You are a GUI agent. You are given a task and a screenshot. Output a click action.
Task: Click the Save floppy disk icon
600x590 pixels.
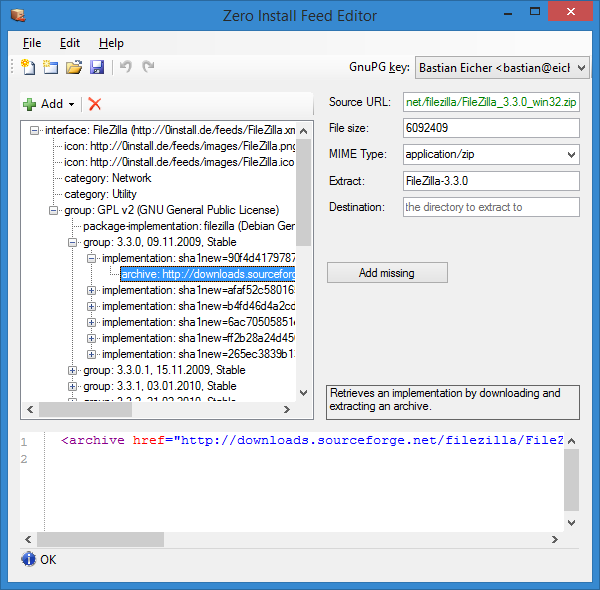97,67
